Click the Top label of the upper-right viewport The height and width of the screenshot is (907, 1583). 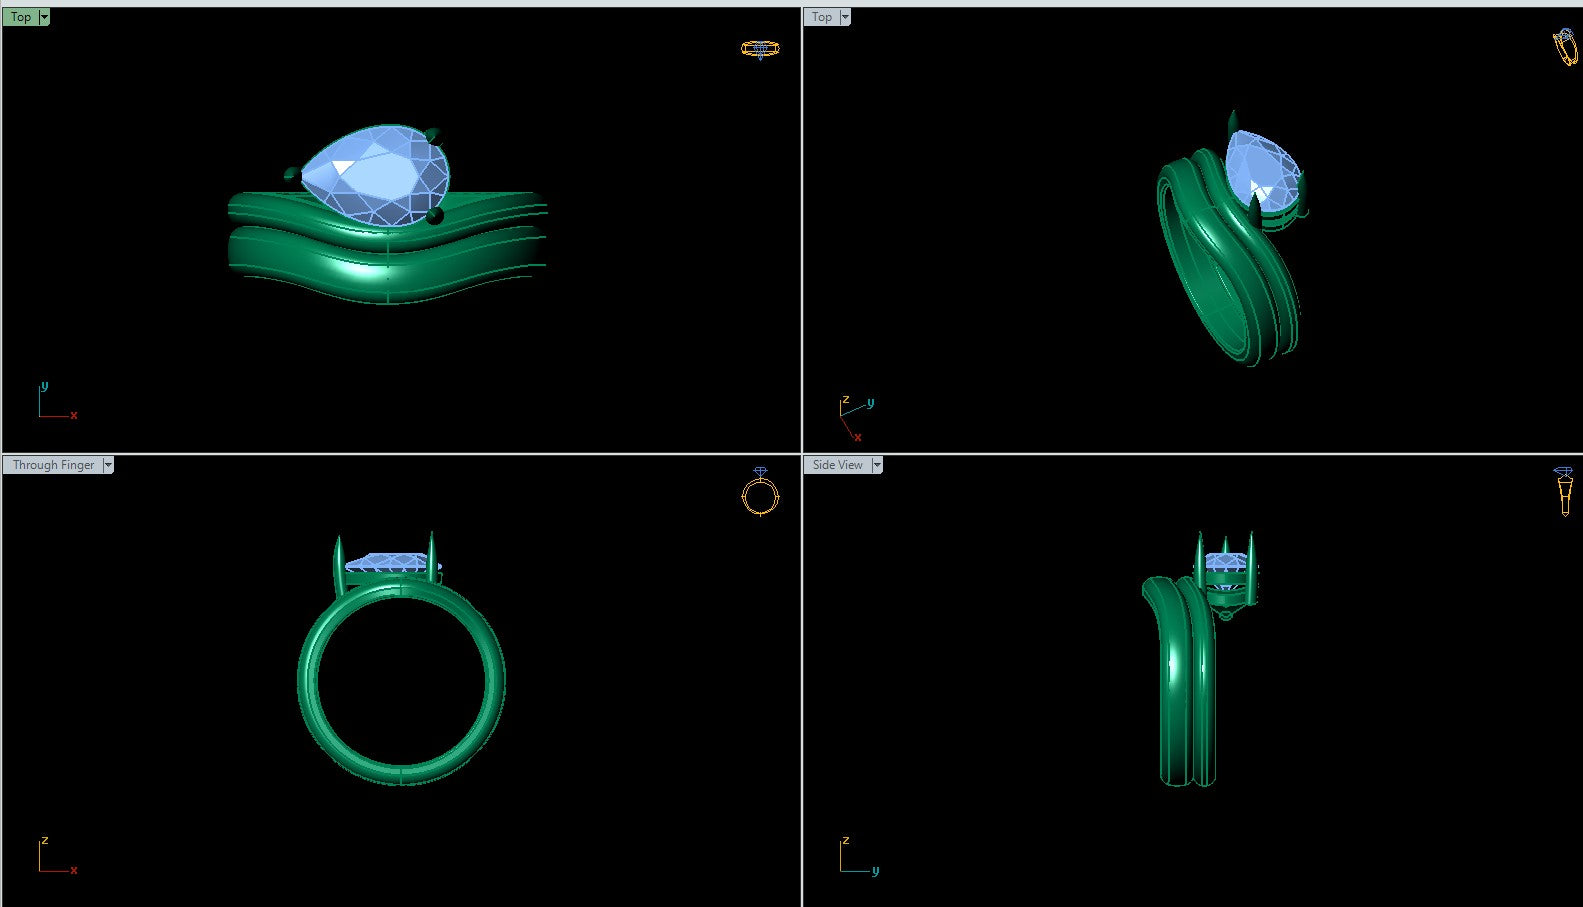pos(822,17)
